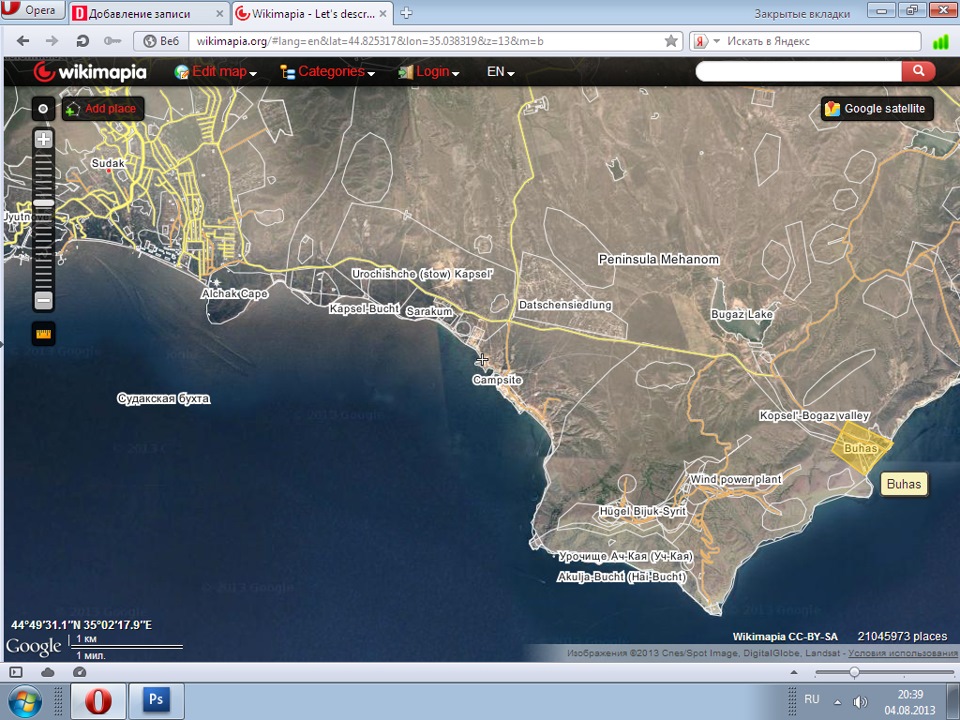Click the Add place button
The height and width of the screenshot is (720, 960).
(103, 109)
